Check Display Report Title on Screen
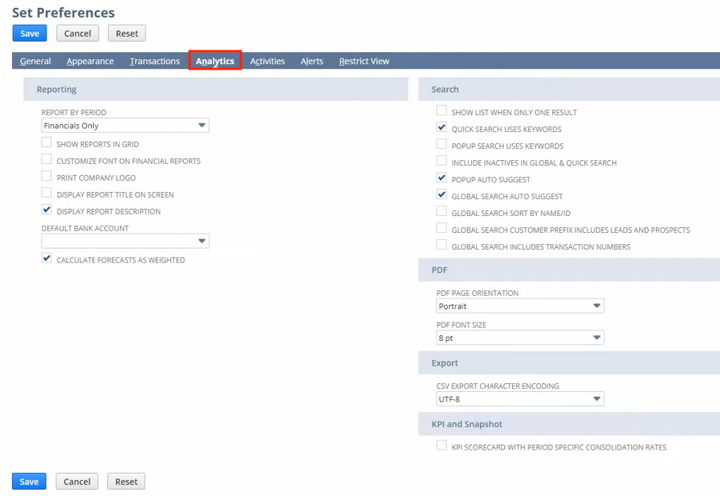720x496 pixels. pyautogui.click(x=46, y=193)
